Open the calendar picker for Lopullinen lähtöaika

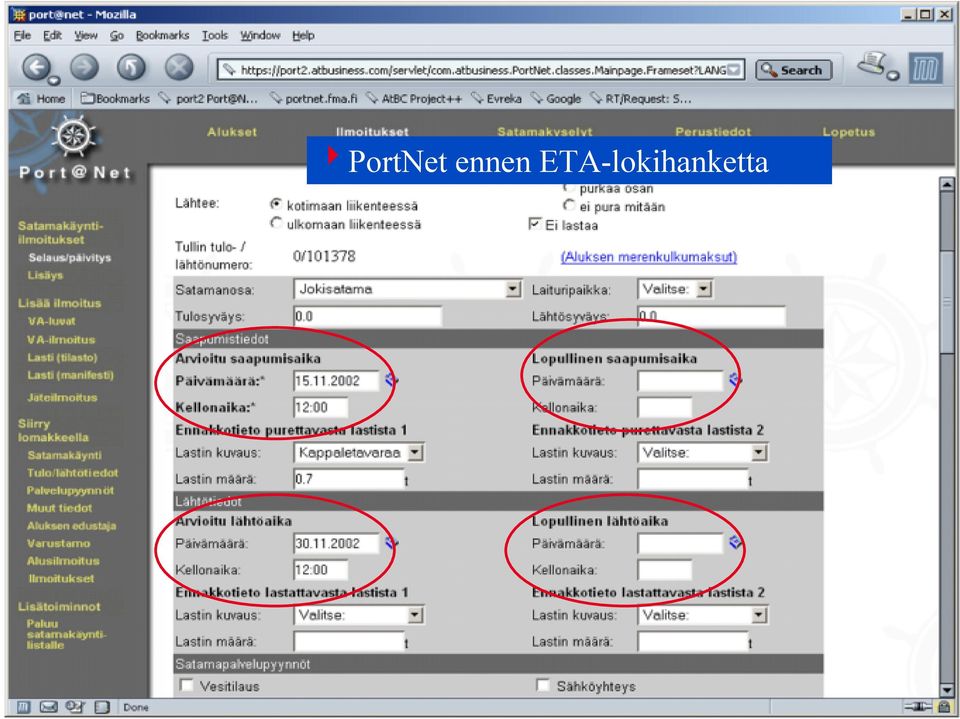(x=736, y=543)
